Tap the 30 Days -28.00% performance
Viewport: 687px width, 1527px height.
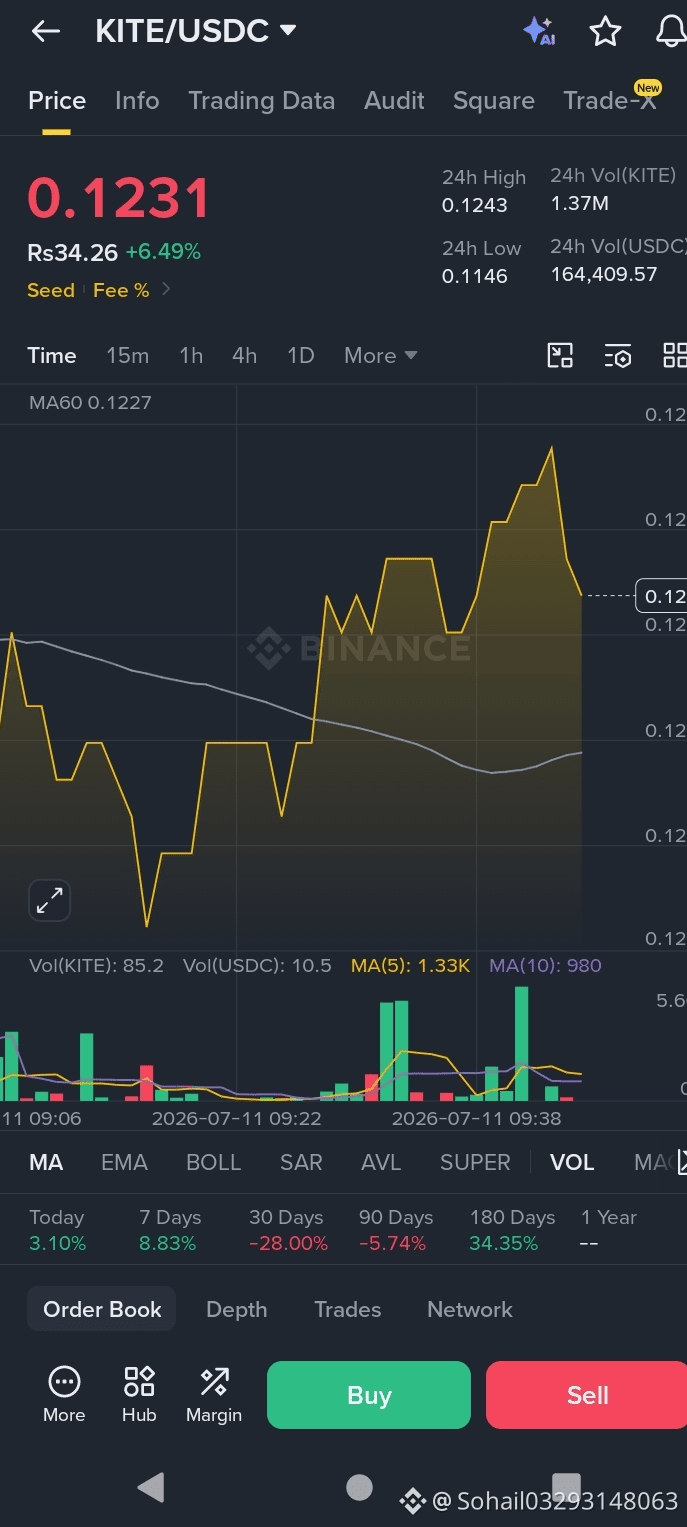tap(288, 1230)
